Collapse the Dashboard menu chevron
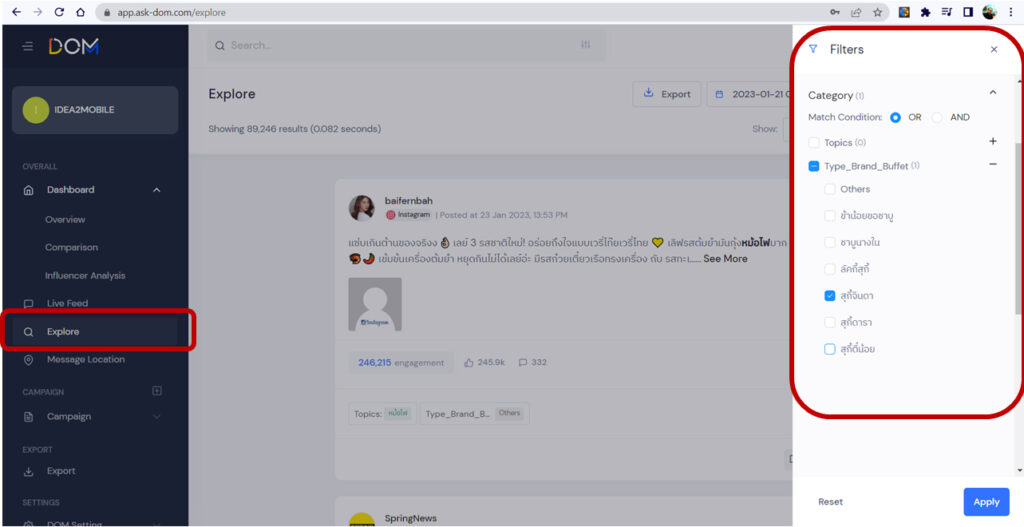This screenshot has width=1024, height=527. pos(157,190)
